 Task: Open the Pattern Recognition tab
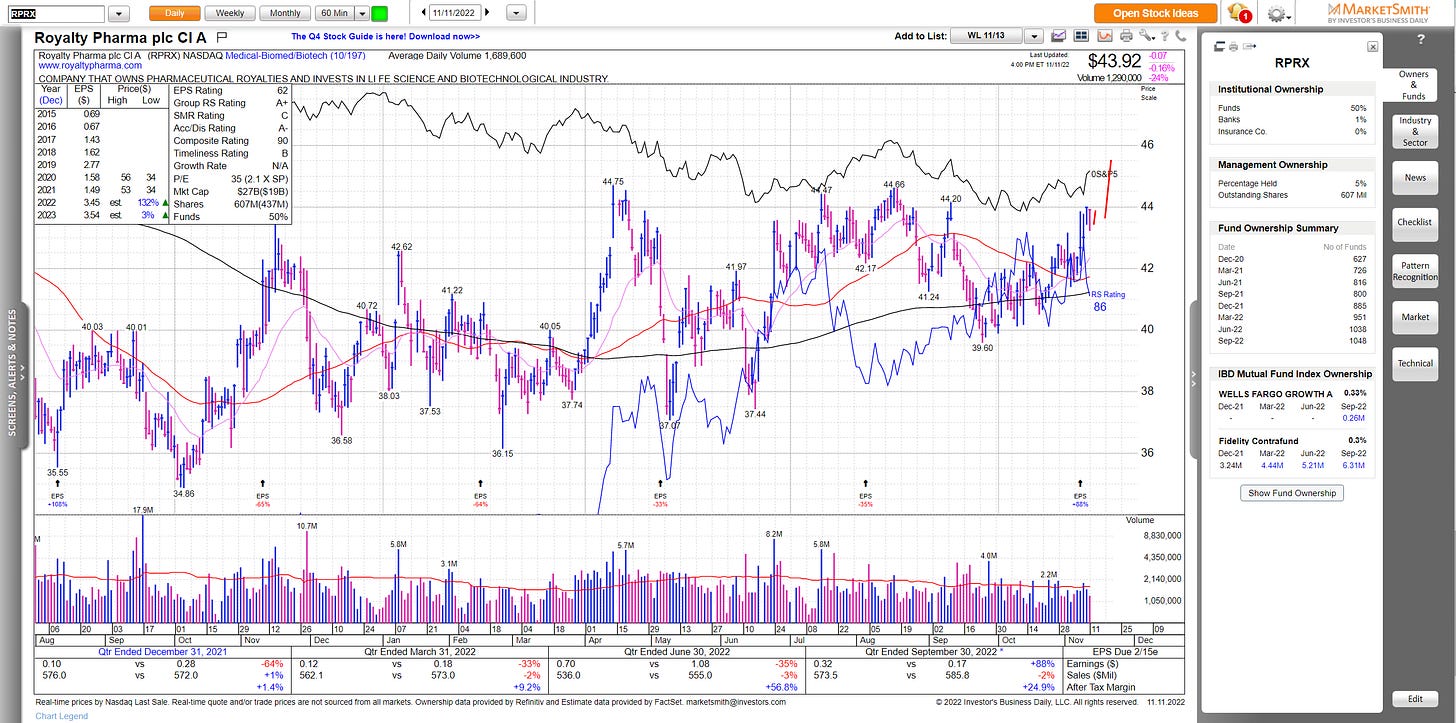[1415, 270]
